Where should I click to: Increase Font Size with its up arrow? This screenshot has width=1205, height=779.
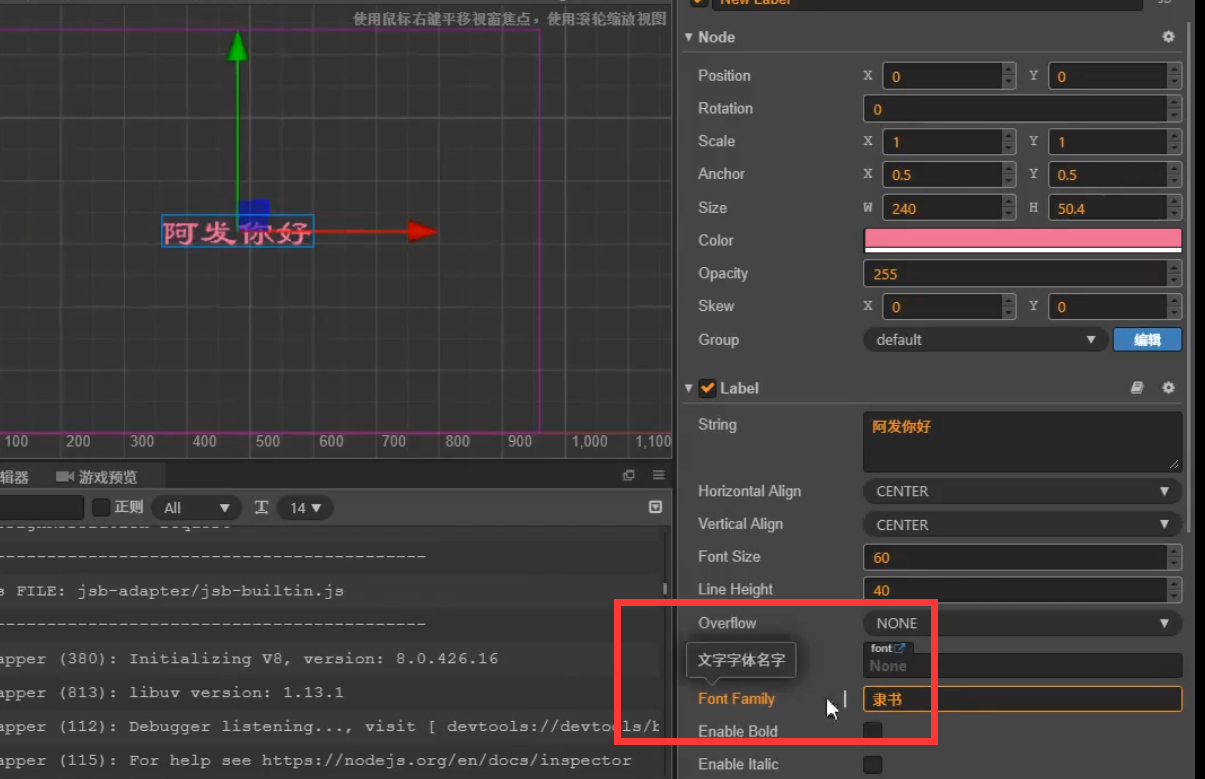(x=1174, y=551)
